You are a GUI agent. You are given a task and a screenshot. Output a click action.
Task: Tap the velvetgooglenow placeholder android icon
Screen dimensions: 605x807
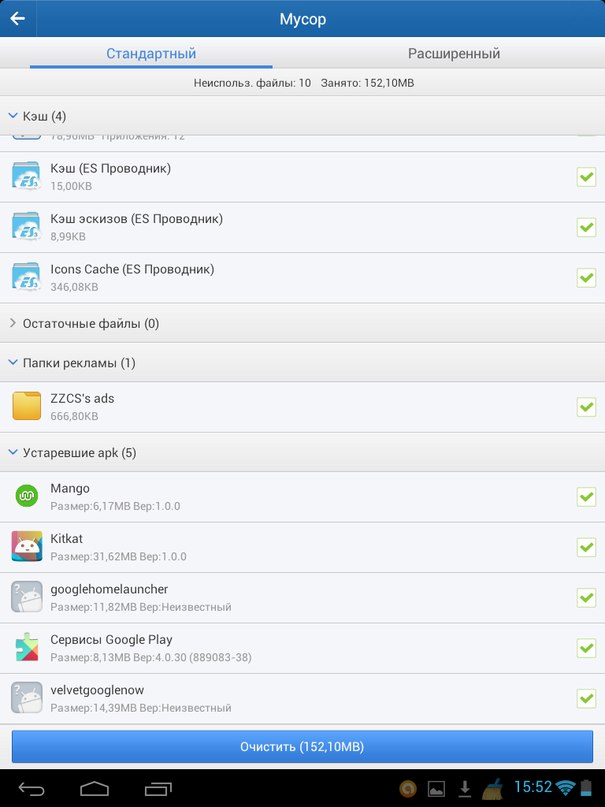coord(27,698)
